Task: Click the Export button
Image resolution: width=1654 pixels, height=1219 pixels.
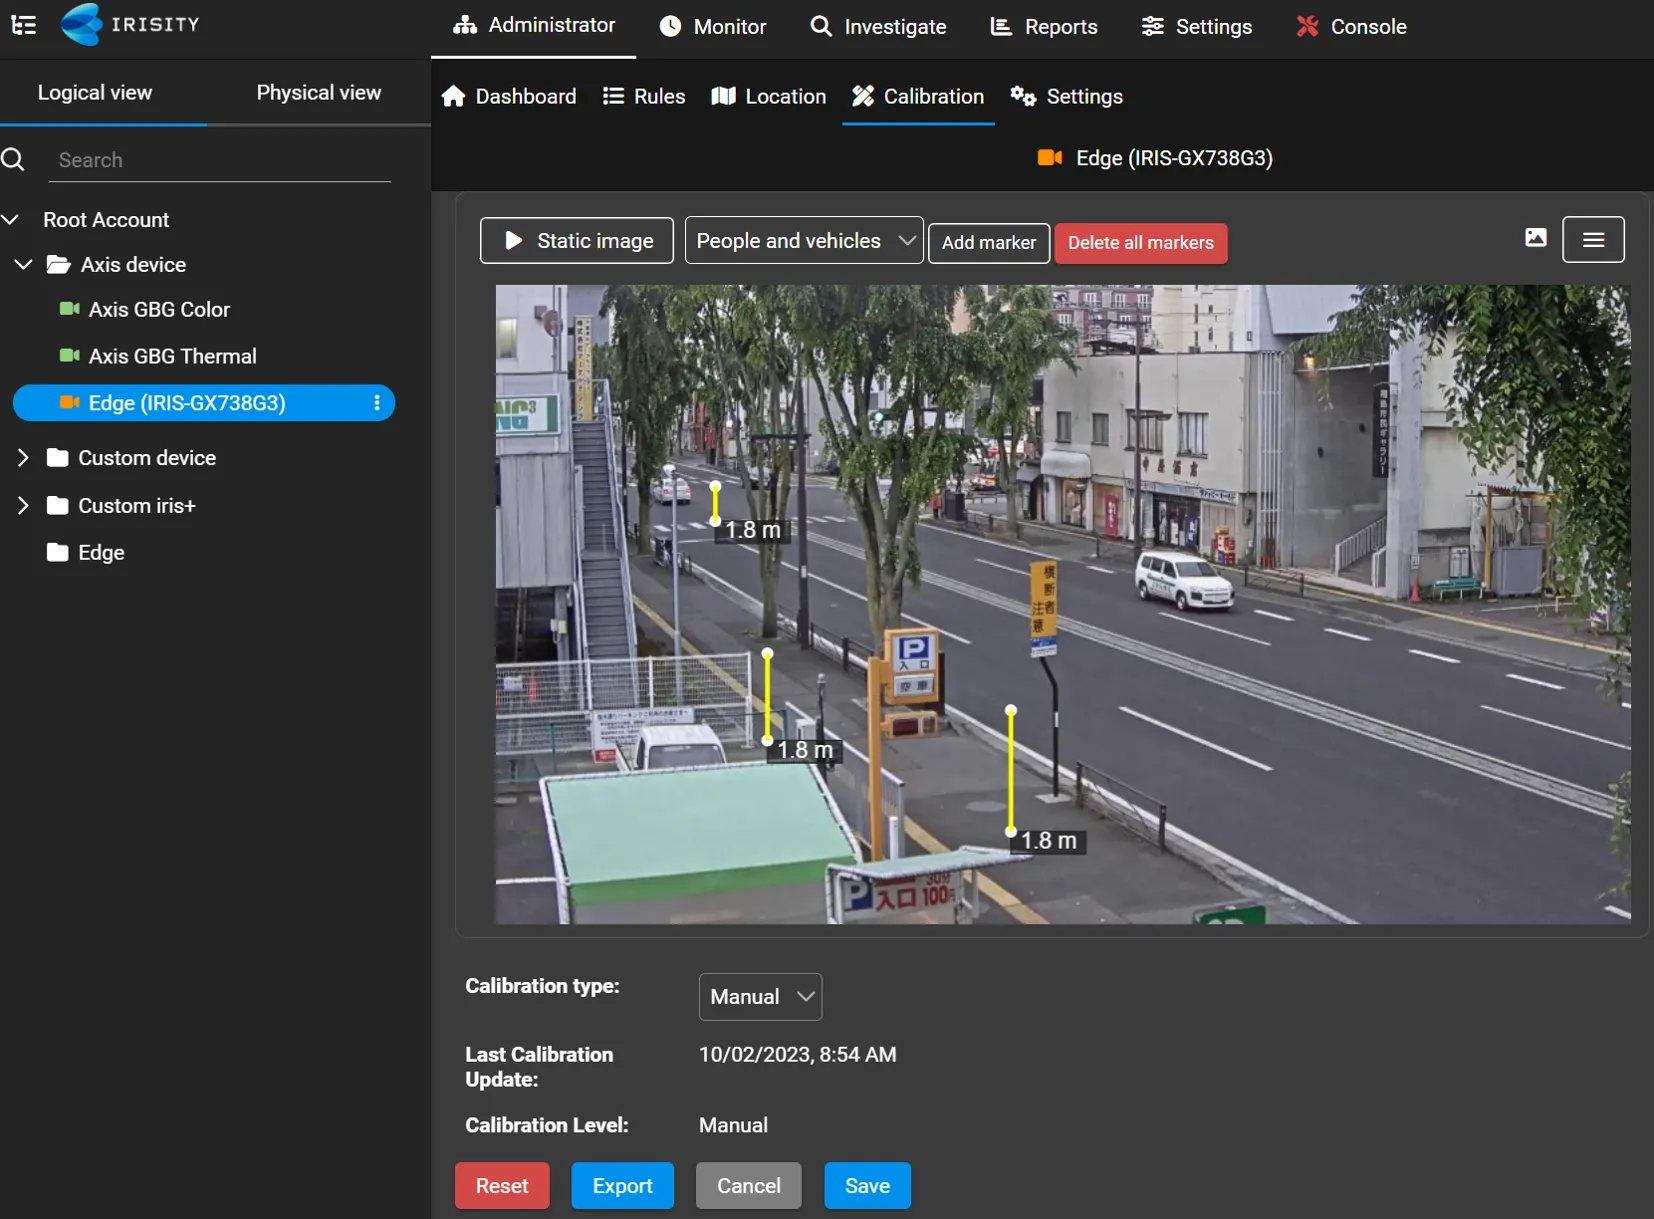Action: (x=622, y=1185)
